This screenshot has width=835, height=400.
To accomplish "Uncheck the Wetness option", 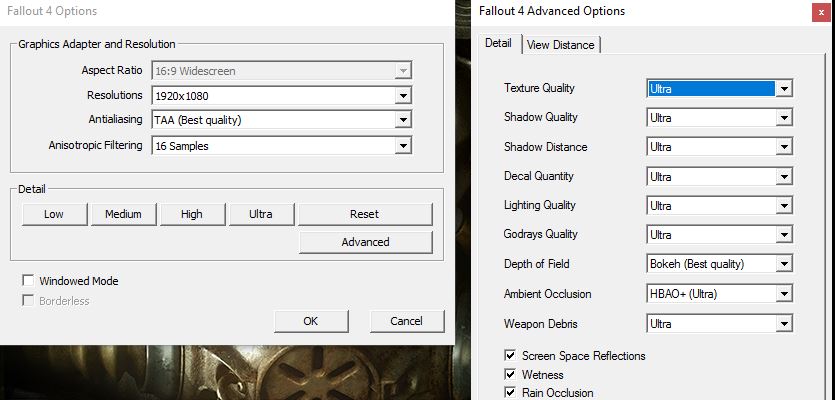I will point(511,375).
